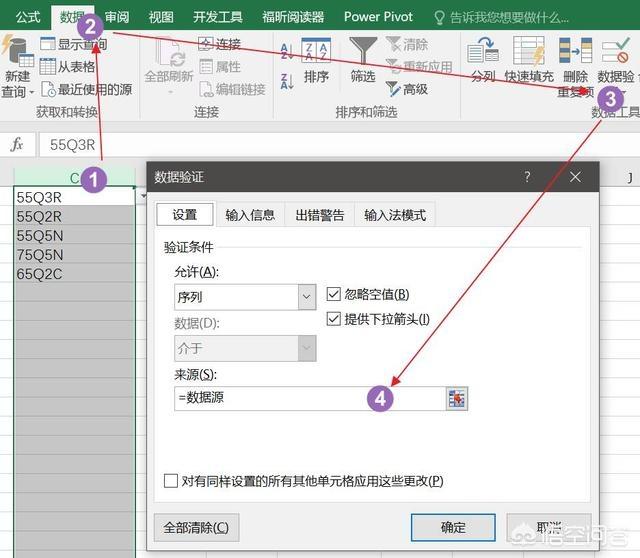The width and height of the screenshot is (640, 558).
Task: Toggle In-cell dropdown (提供下拉箭头) checkbox
Action: [333, 319]
